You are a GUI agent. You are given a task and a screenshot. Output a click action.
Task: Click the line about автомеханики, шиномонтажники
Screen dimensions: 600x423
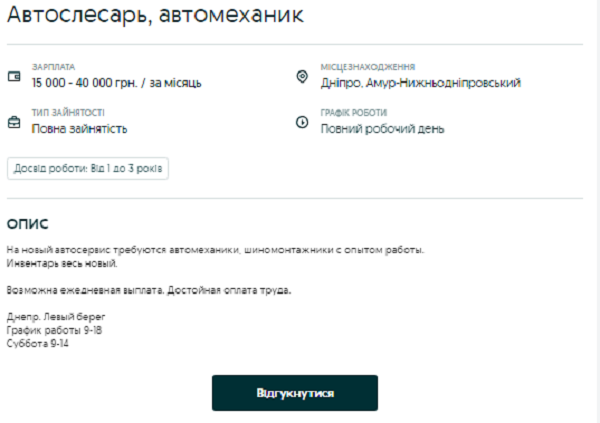tap(216, 249)
